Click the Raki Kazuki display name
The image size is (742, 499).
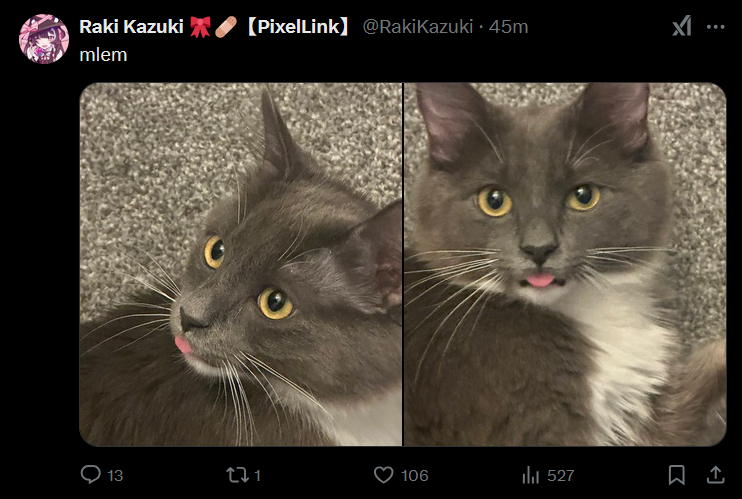tap(132, 27)
